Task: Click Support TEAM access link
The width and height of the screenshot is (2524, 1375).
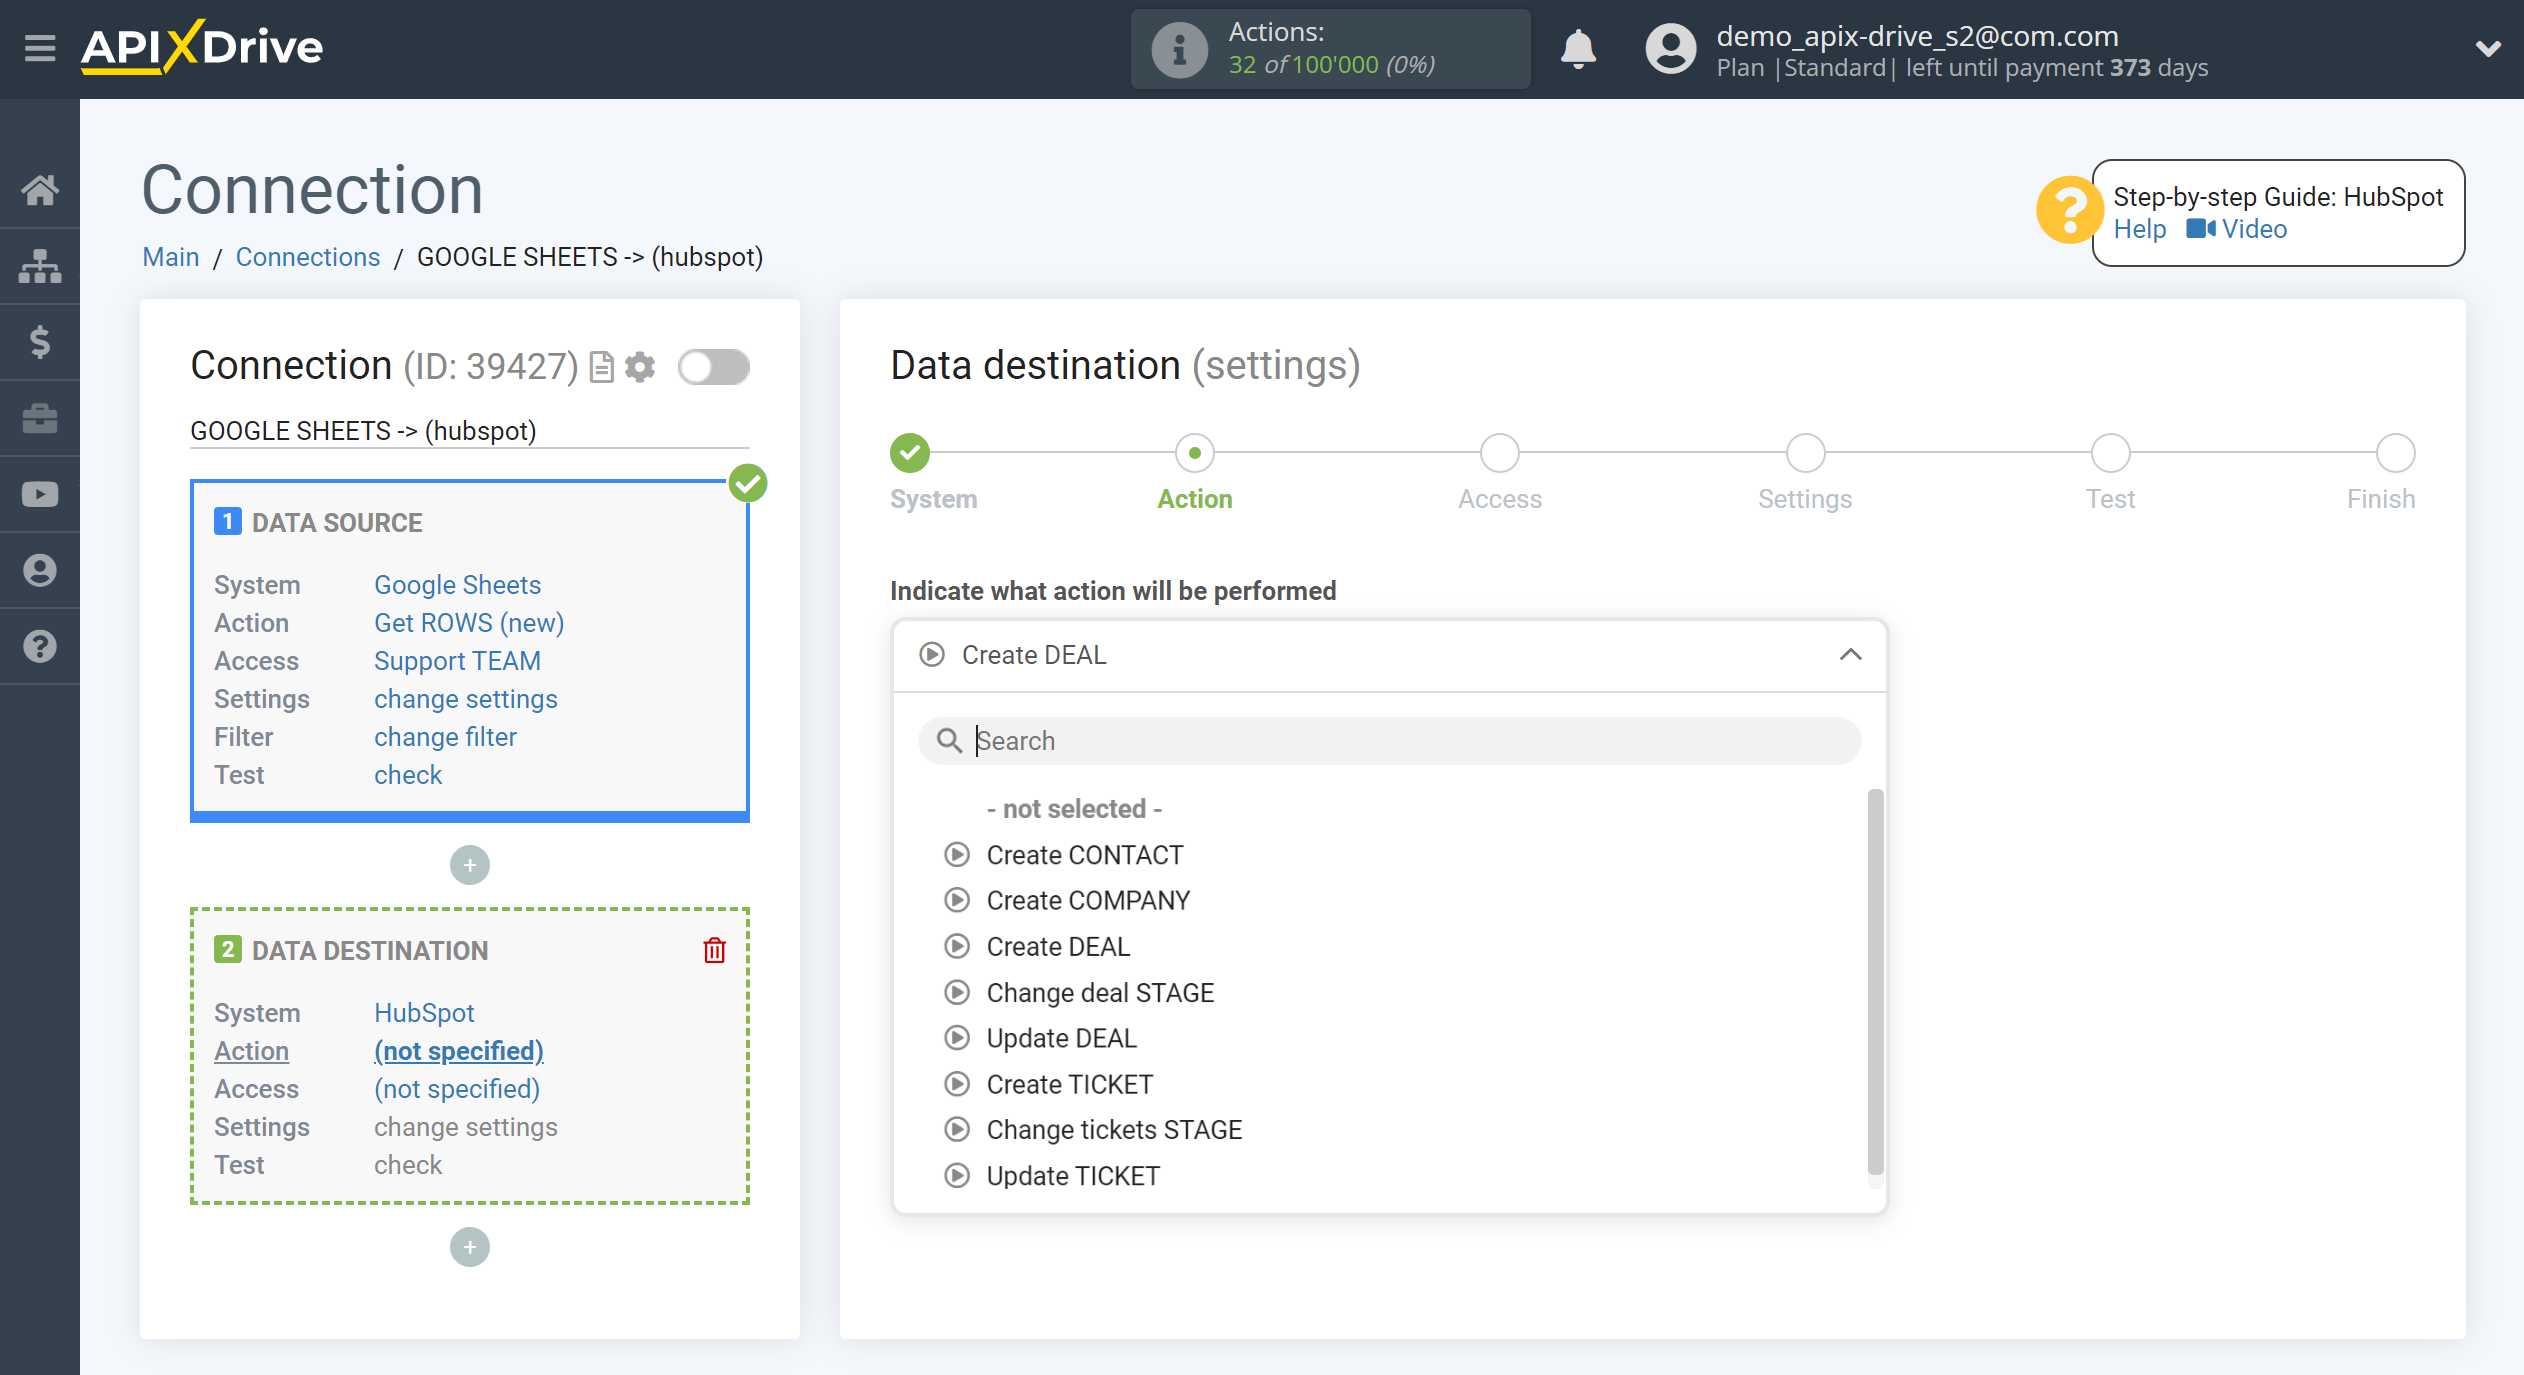Action: pyautogui.click(x=457, y=661)
